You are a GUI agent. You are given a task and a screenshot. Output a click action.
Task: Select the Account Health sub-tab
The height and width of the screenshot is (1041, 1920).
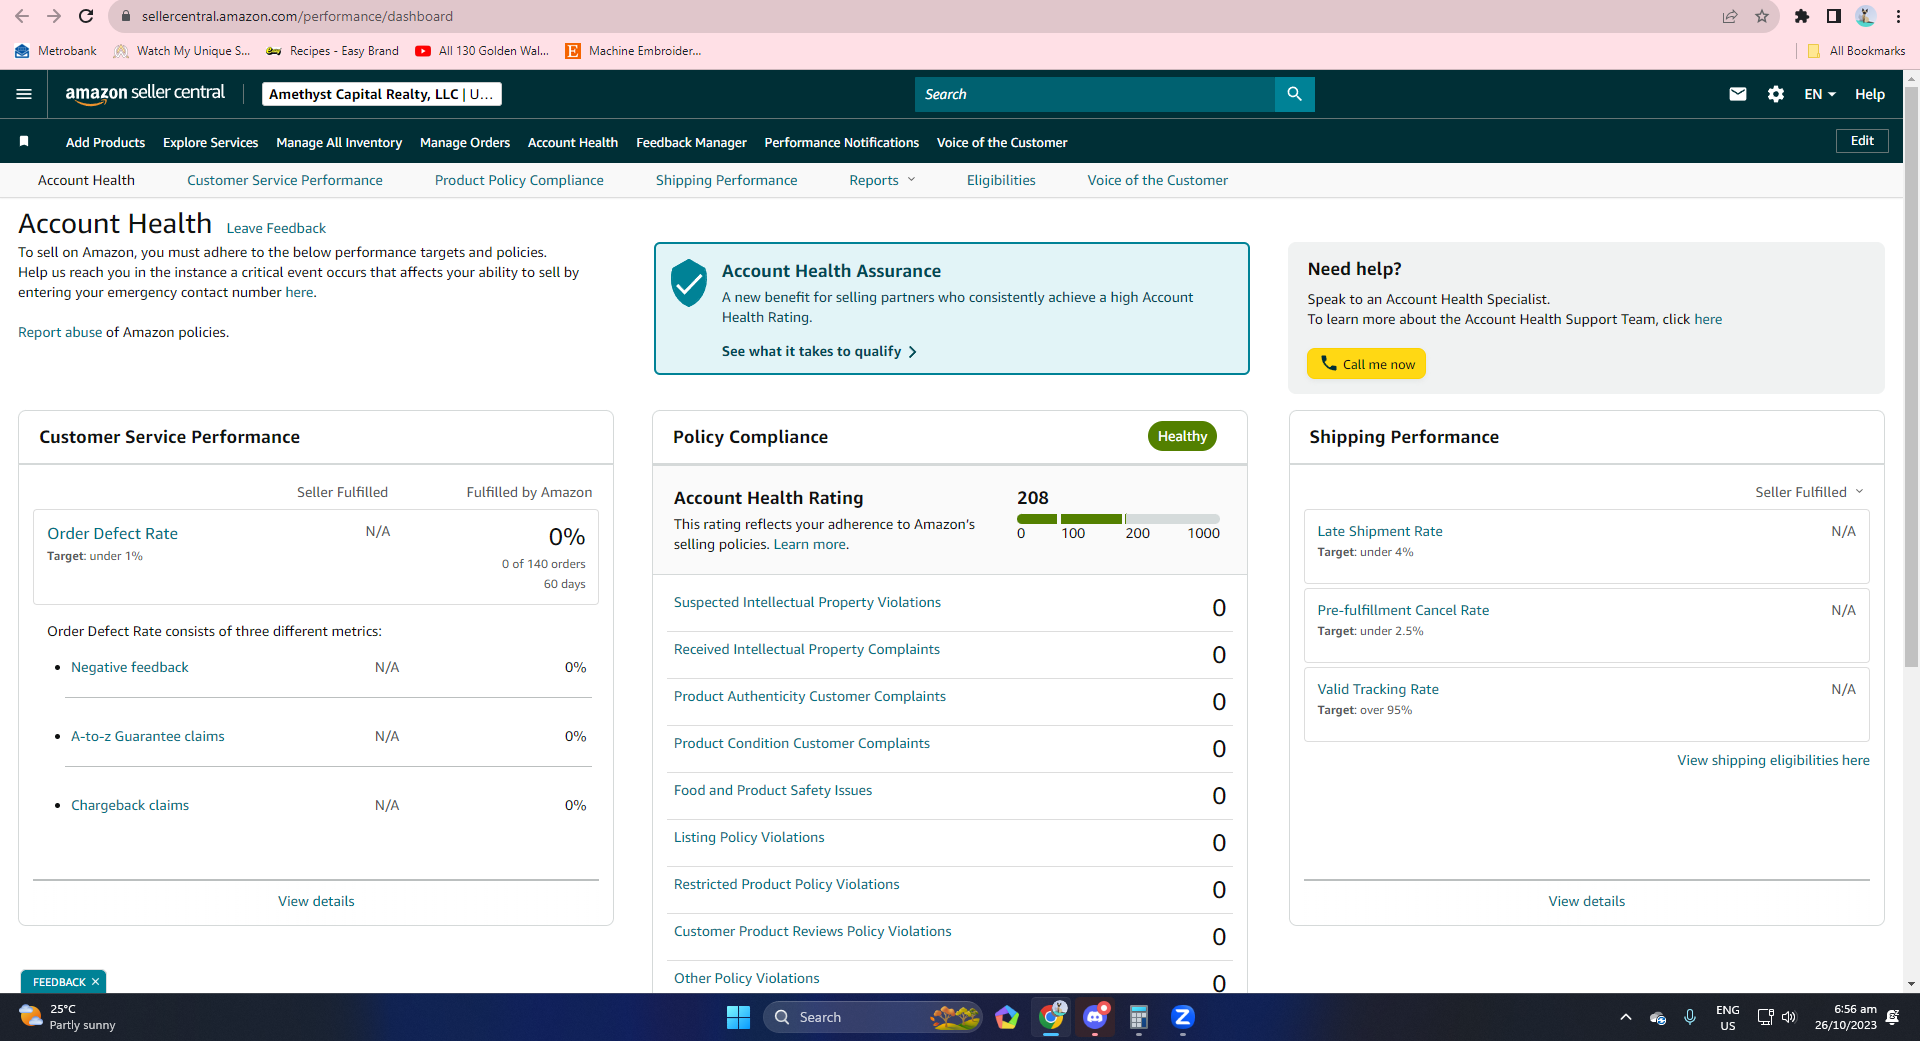tap(86, 180)
